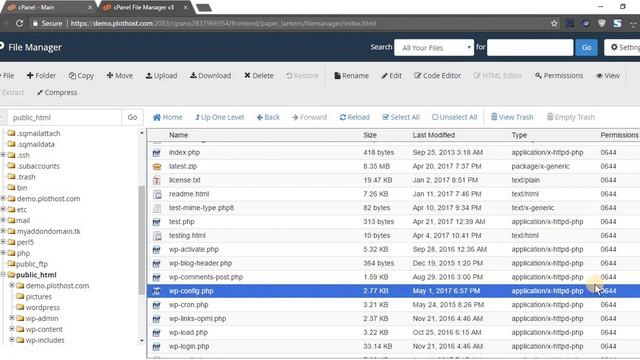This screenshot has height=360, width=640.
Task: Sort files by Last Modified column
Action: pyautogui.click(x=433, y=135)
